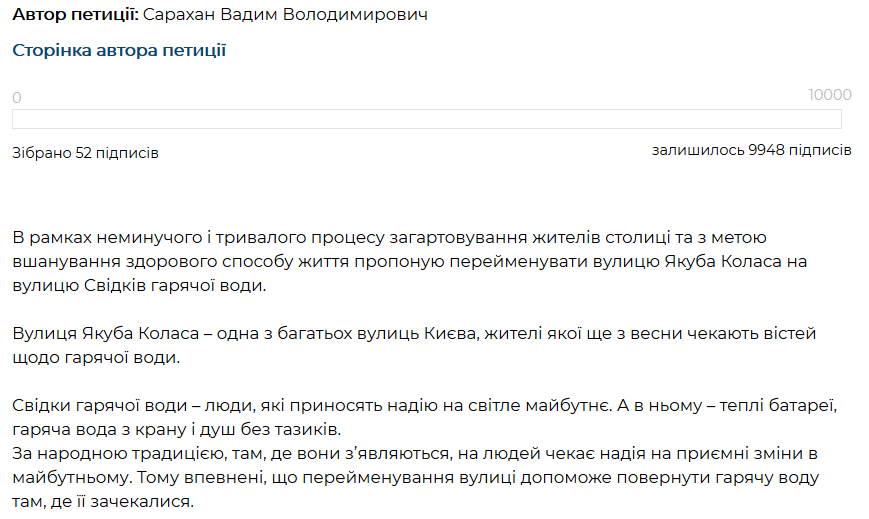Click the '0' progress start label
This screenshot has width=869, height=519.
16,98
